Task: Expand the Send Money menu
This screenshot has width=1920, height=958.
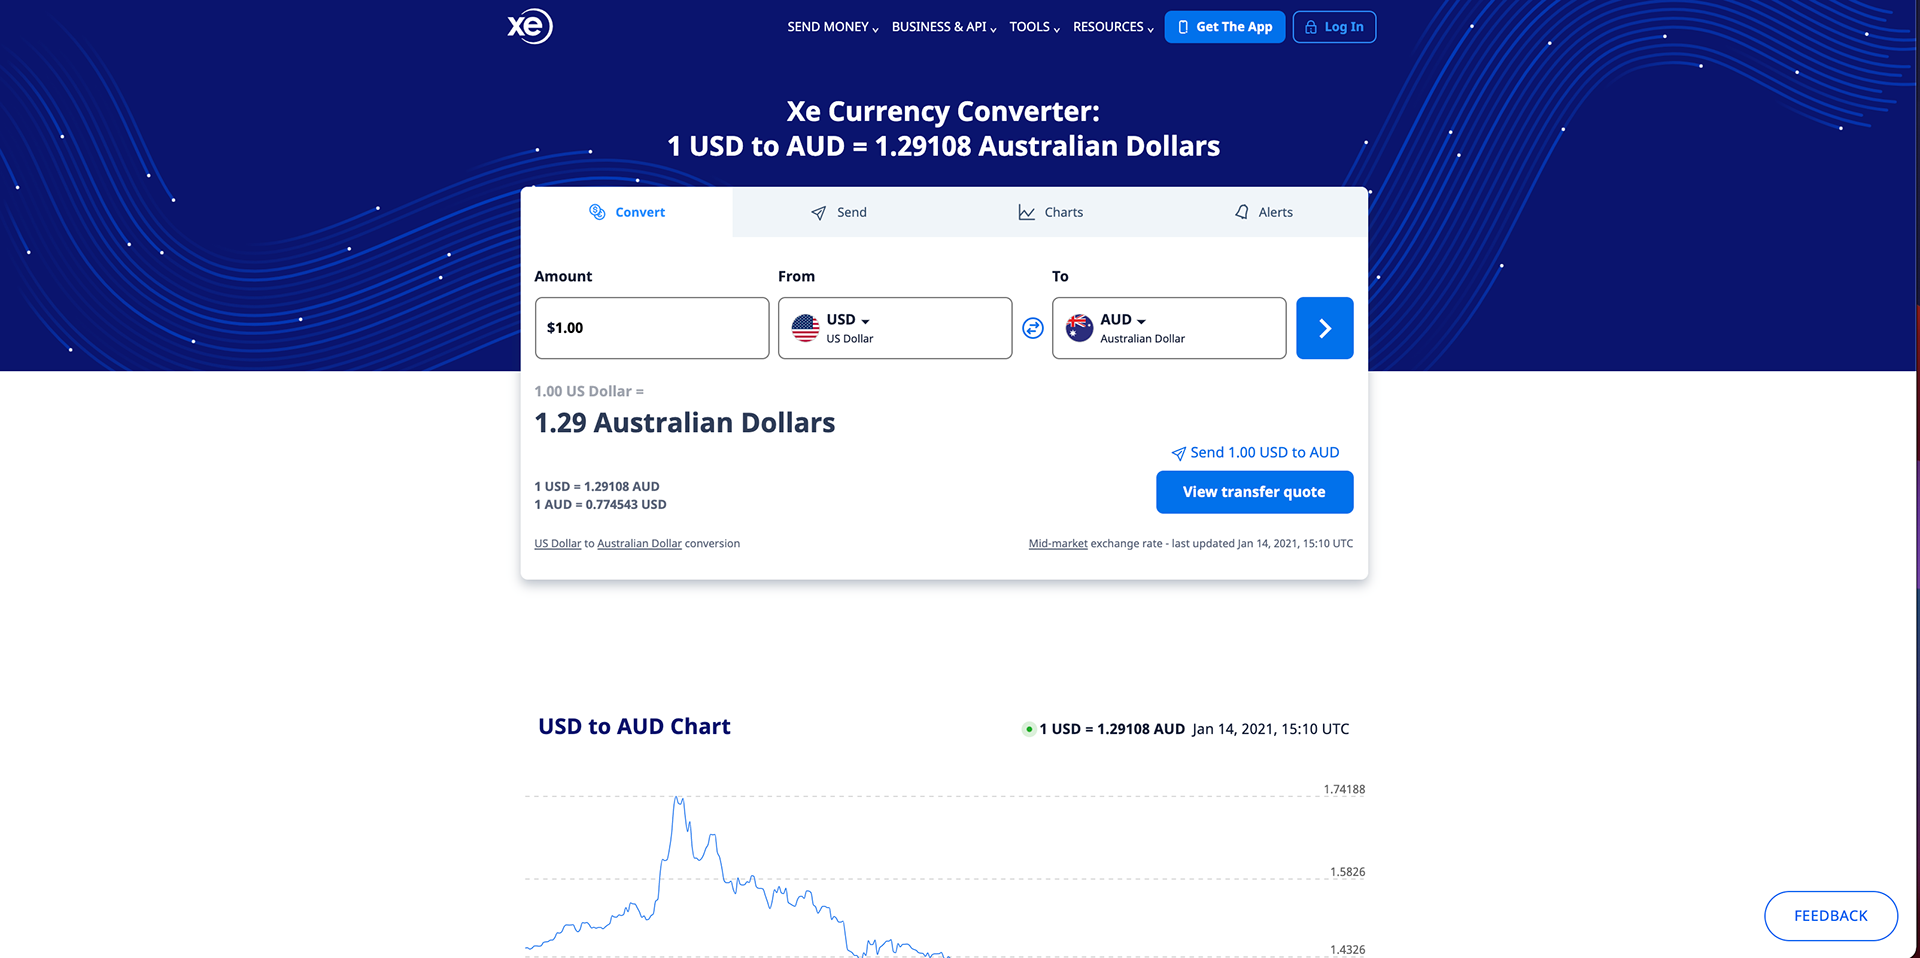Action: [x=833, y=27]
